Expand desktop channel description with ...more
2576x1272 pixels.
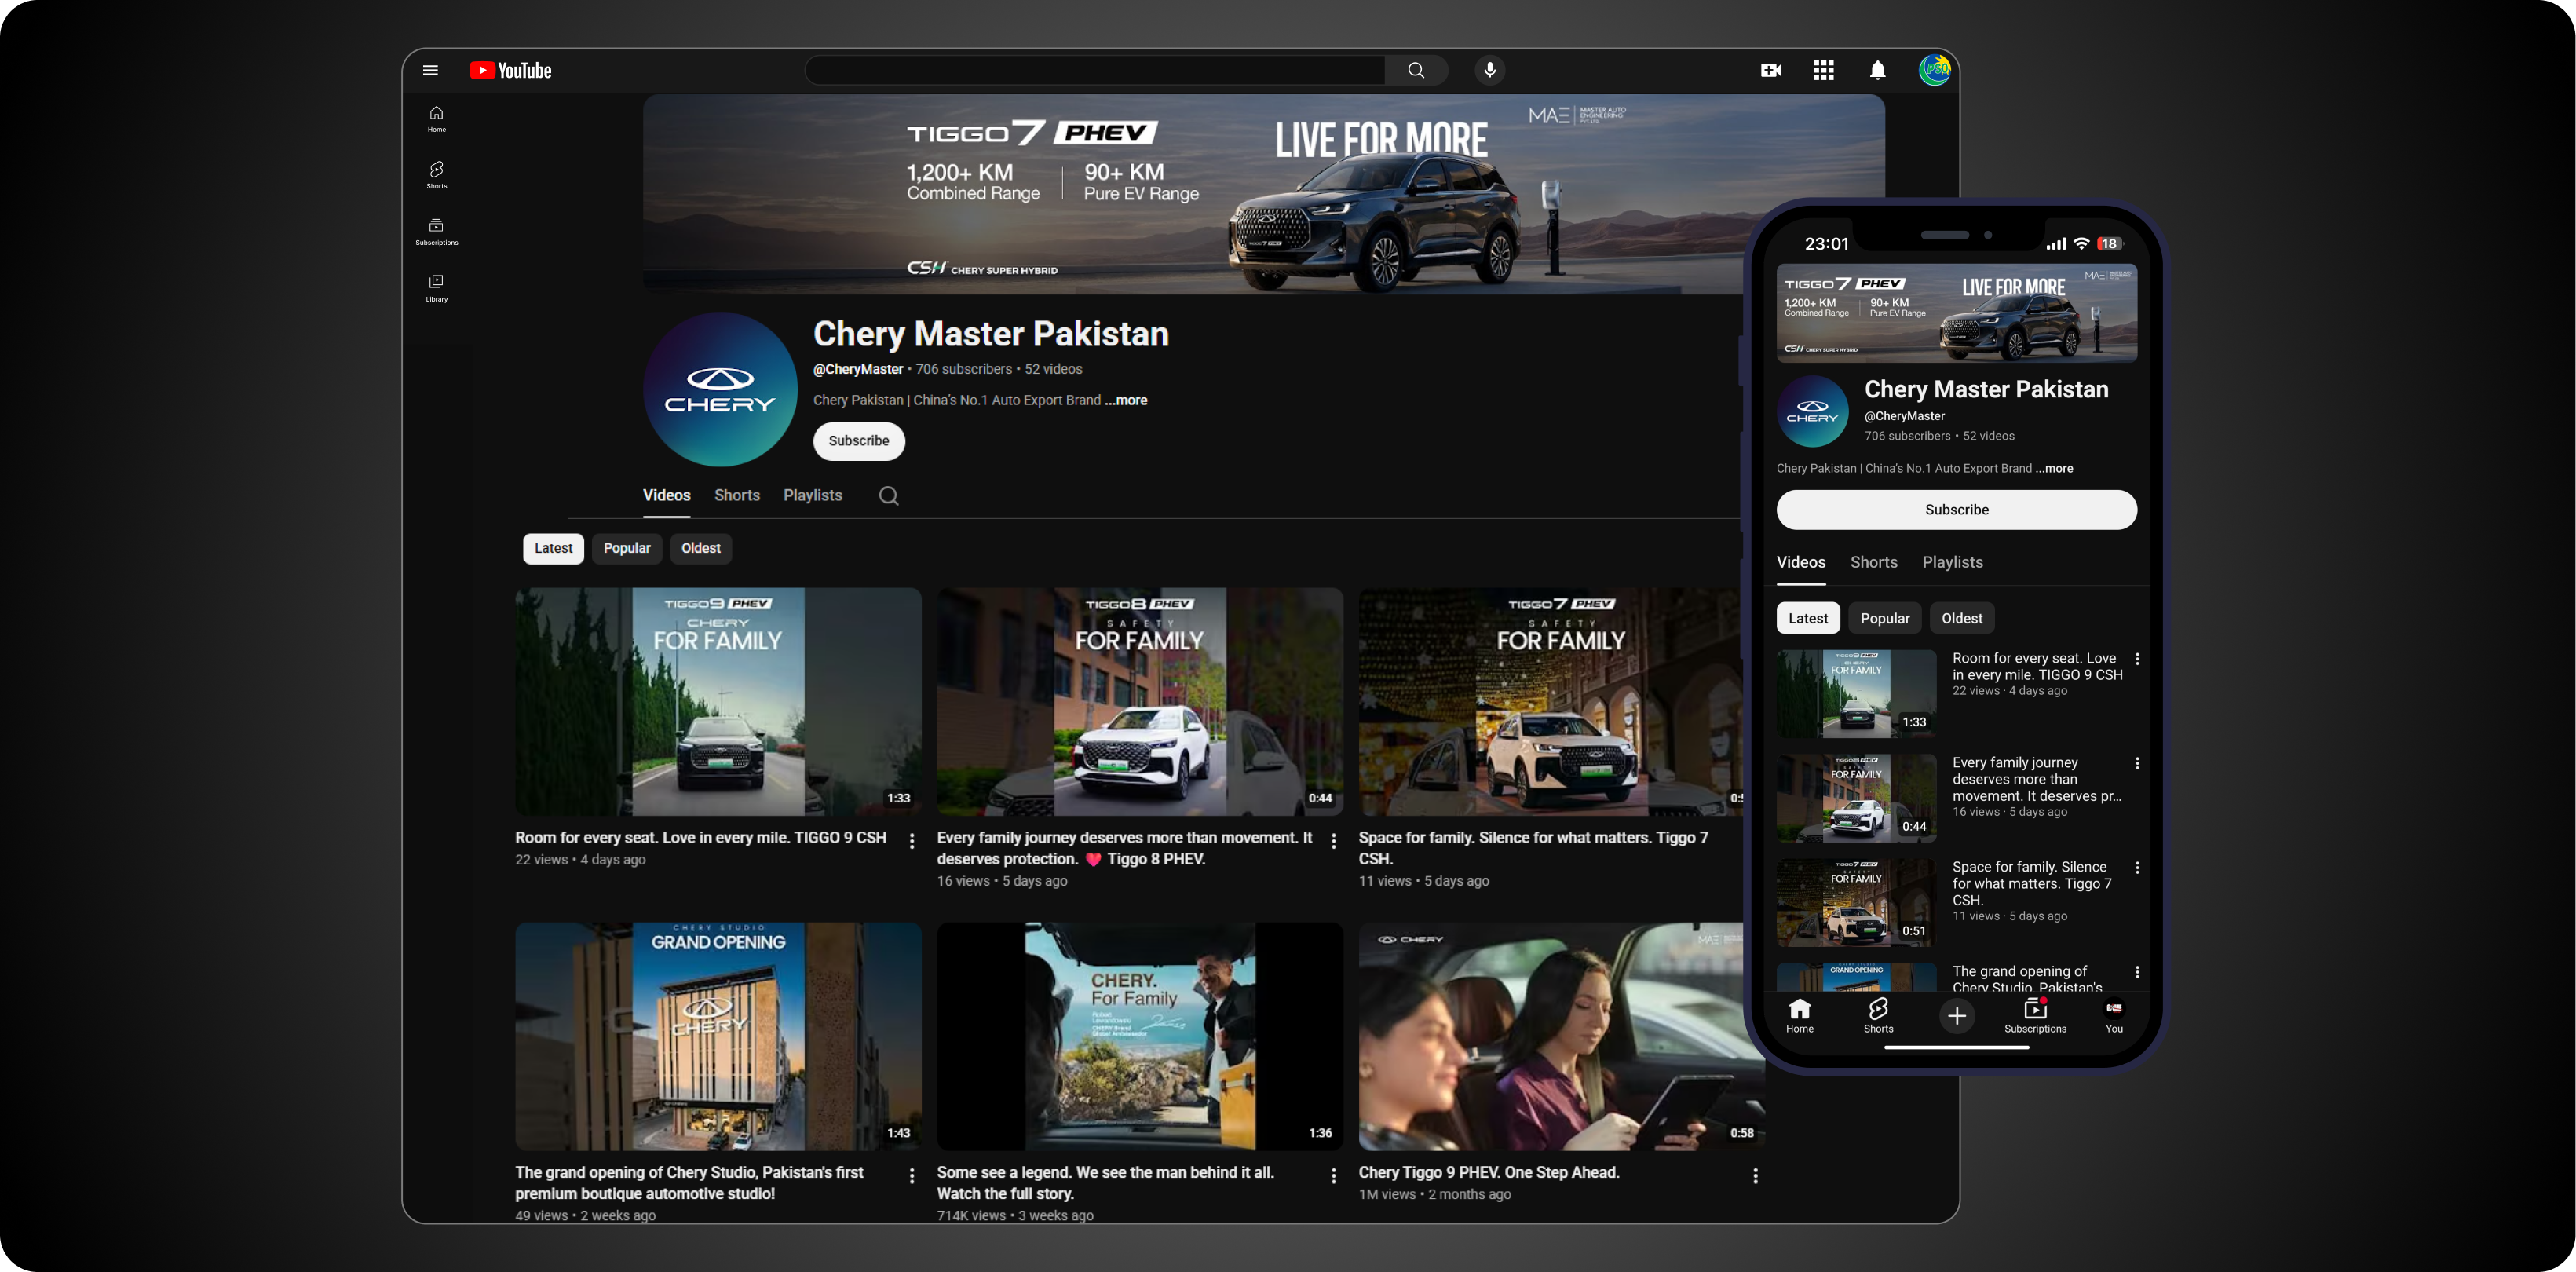1126,400
